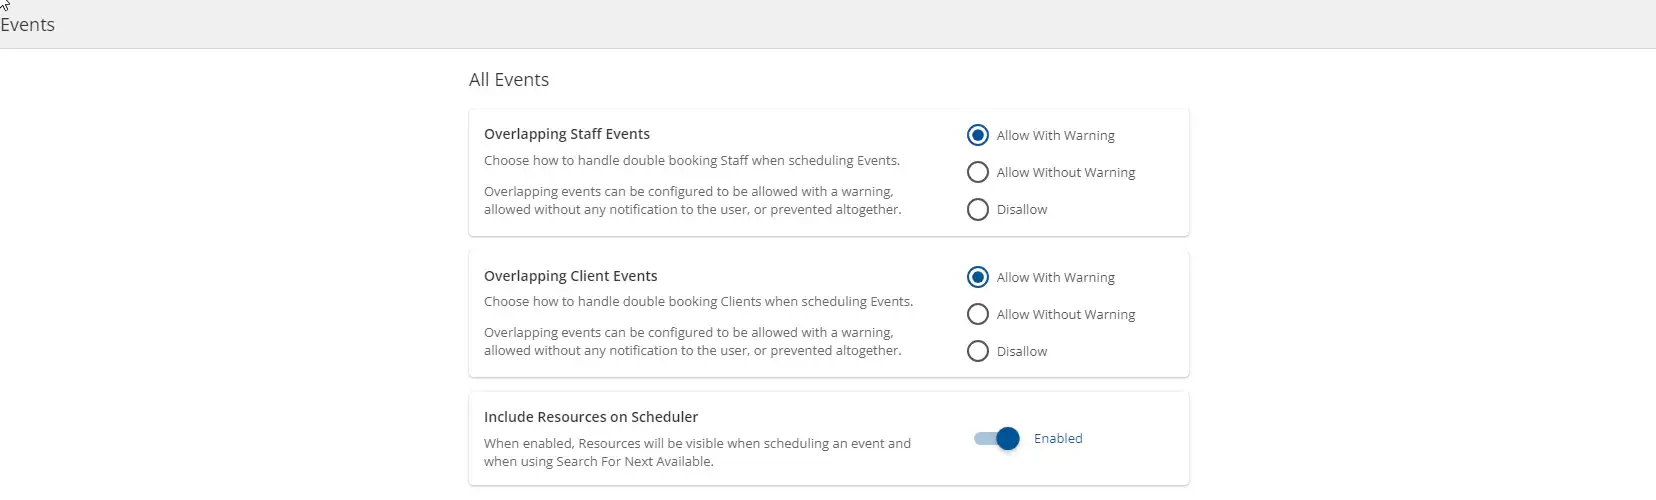
Task: Click the double booking Clients description text
Action: tap(698, 301)
